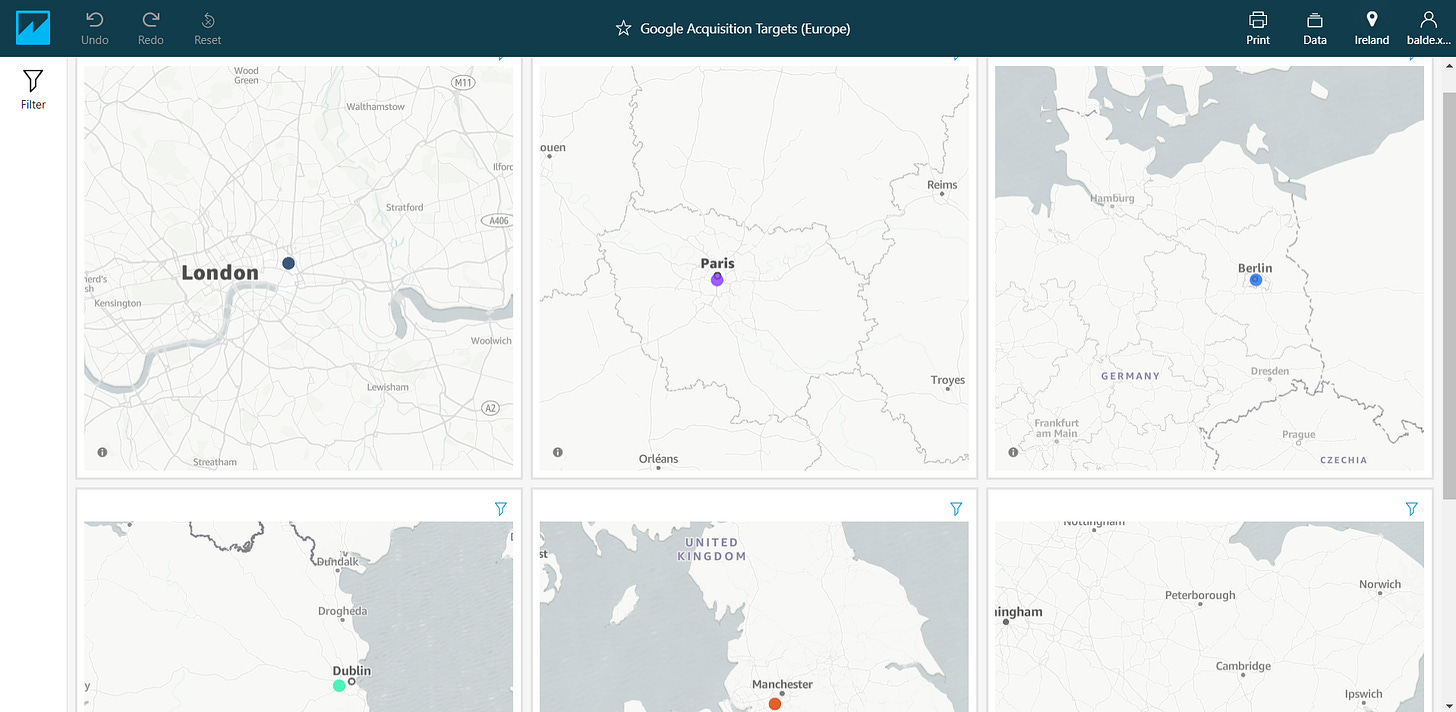Click the 'Hamburg' label on the Berlin map

tap(1113, 198)
